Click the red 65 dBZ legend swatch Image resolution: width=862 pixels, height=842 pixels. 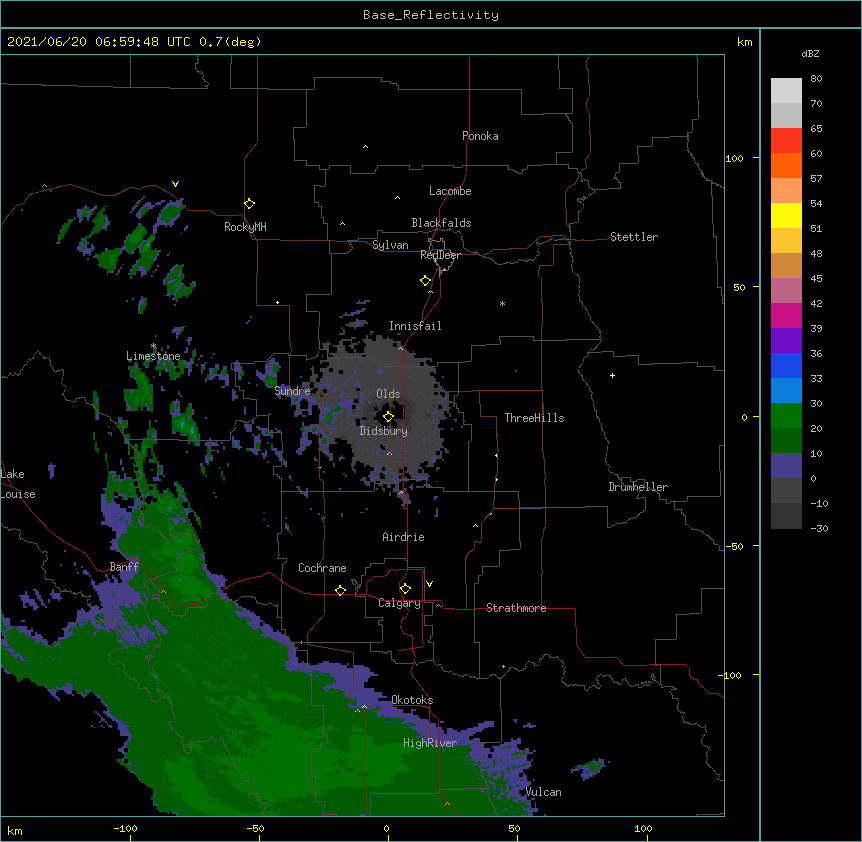[x=786, y=140]
